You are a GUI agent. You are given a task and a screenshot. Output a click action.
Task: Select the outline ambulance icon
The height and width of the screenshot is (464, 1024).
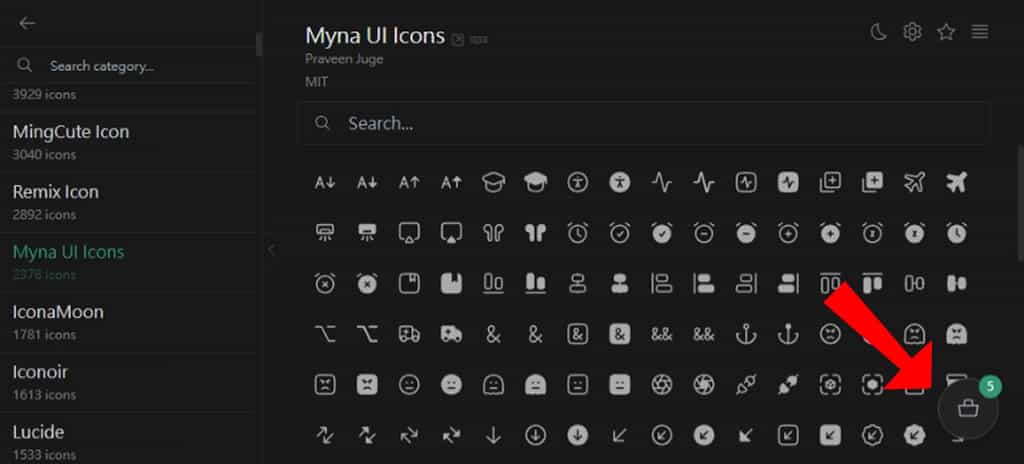pos(409,334)
